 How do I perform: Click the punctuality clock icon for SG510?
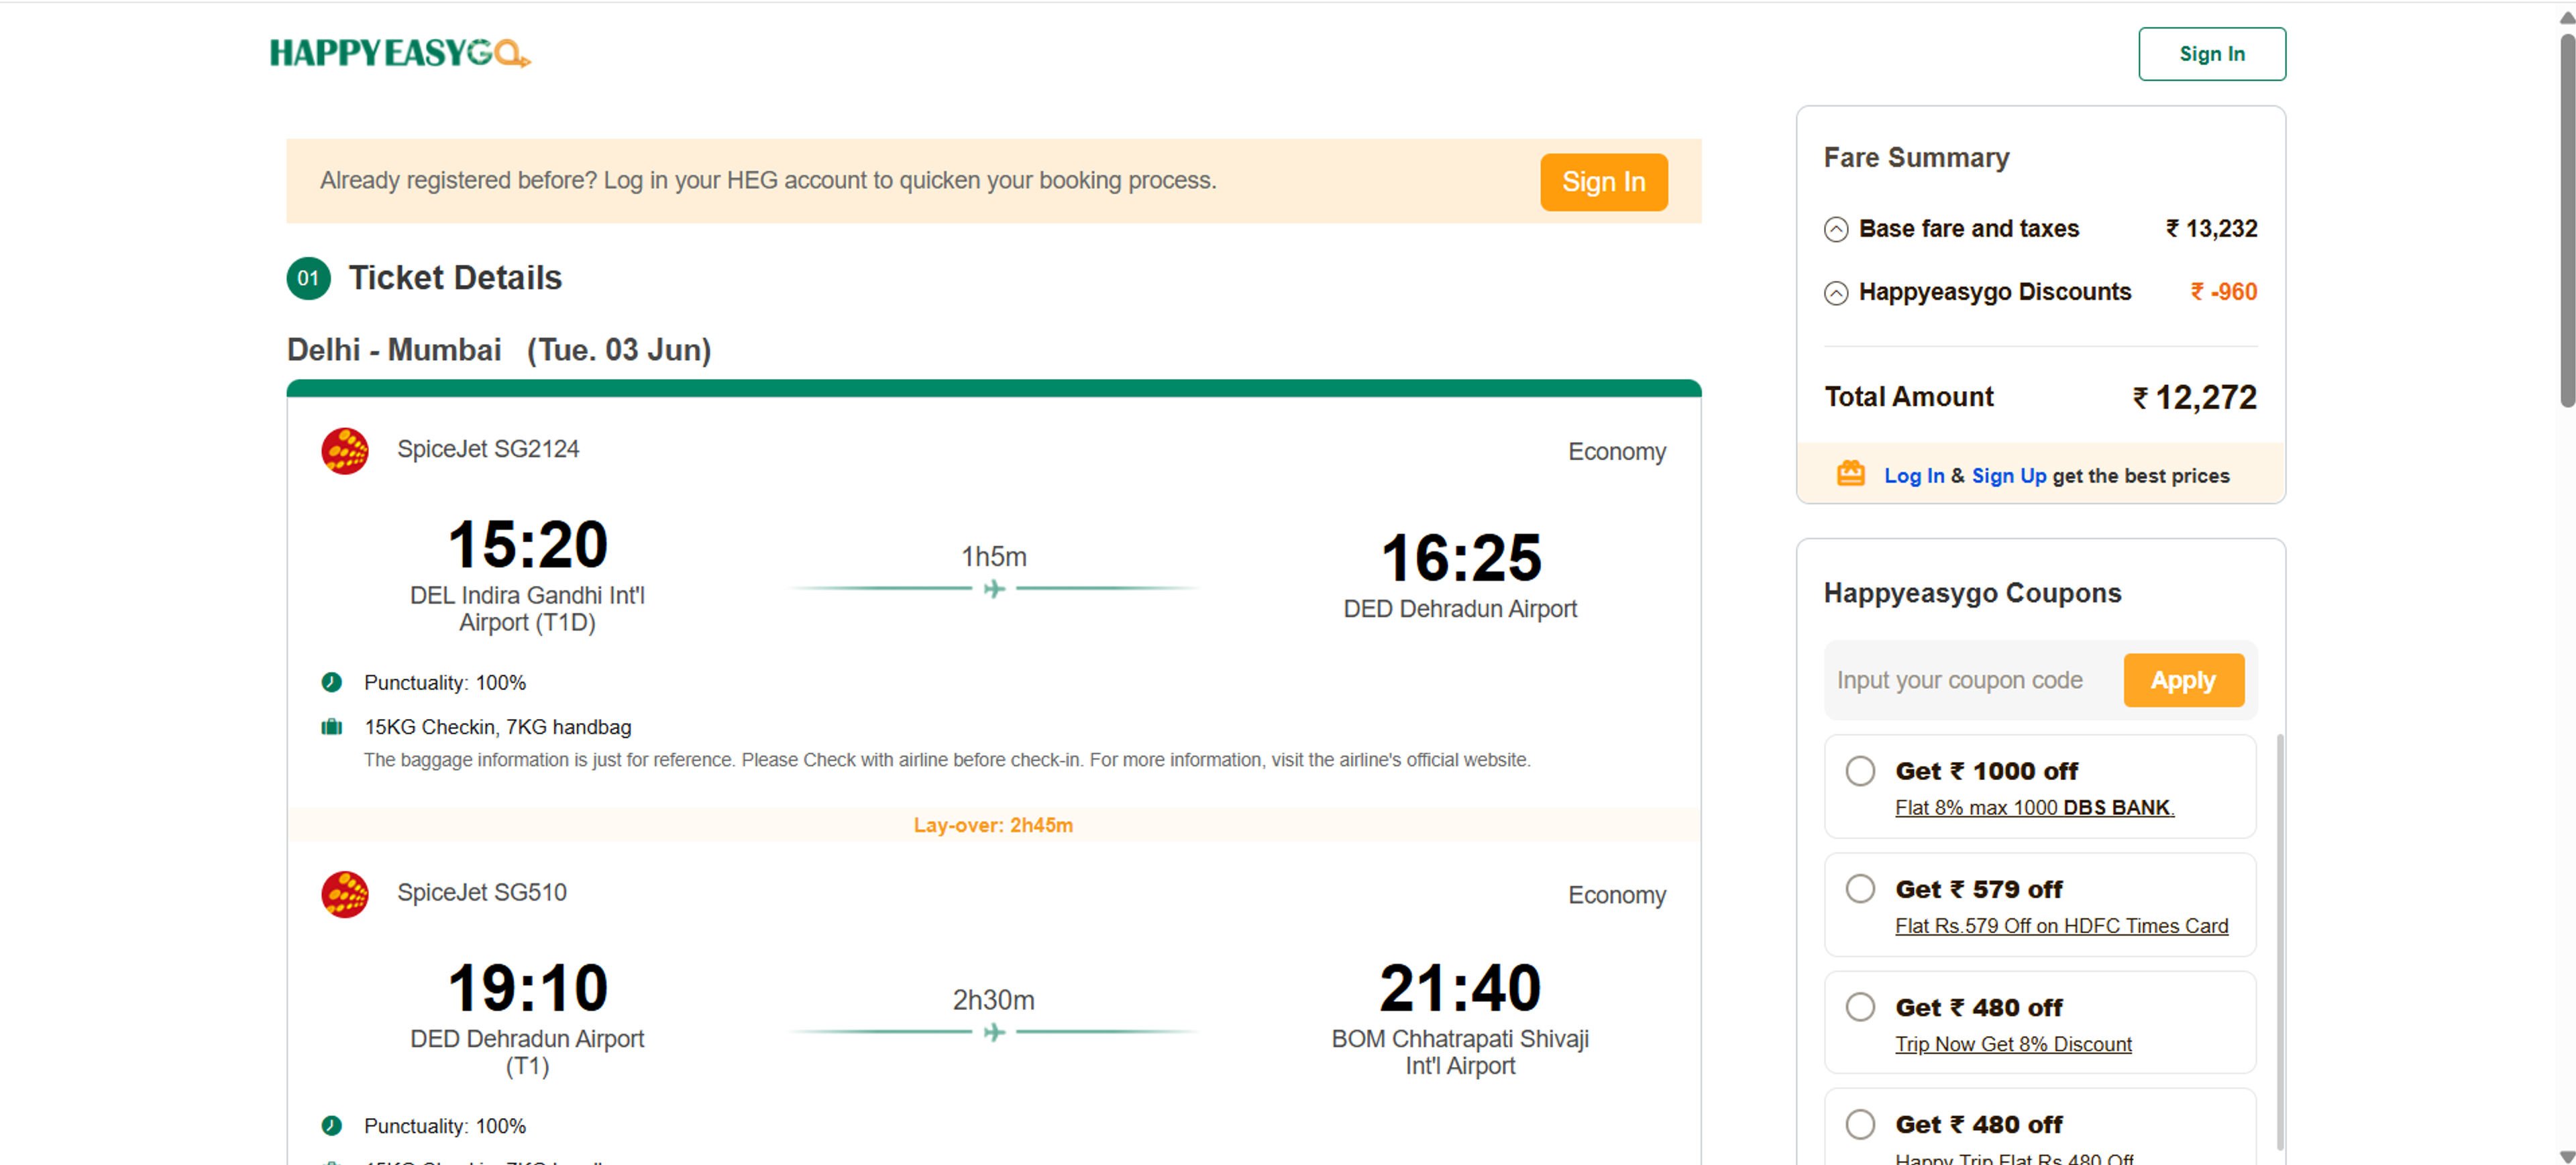[x=332, y=1125]
